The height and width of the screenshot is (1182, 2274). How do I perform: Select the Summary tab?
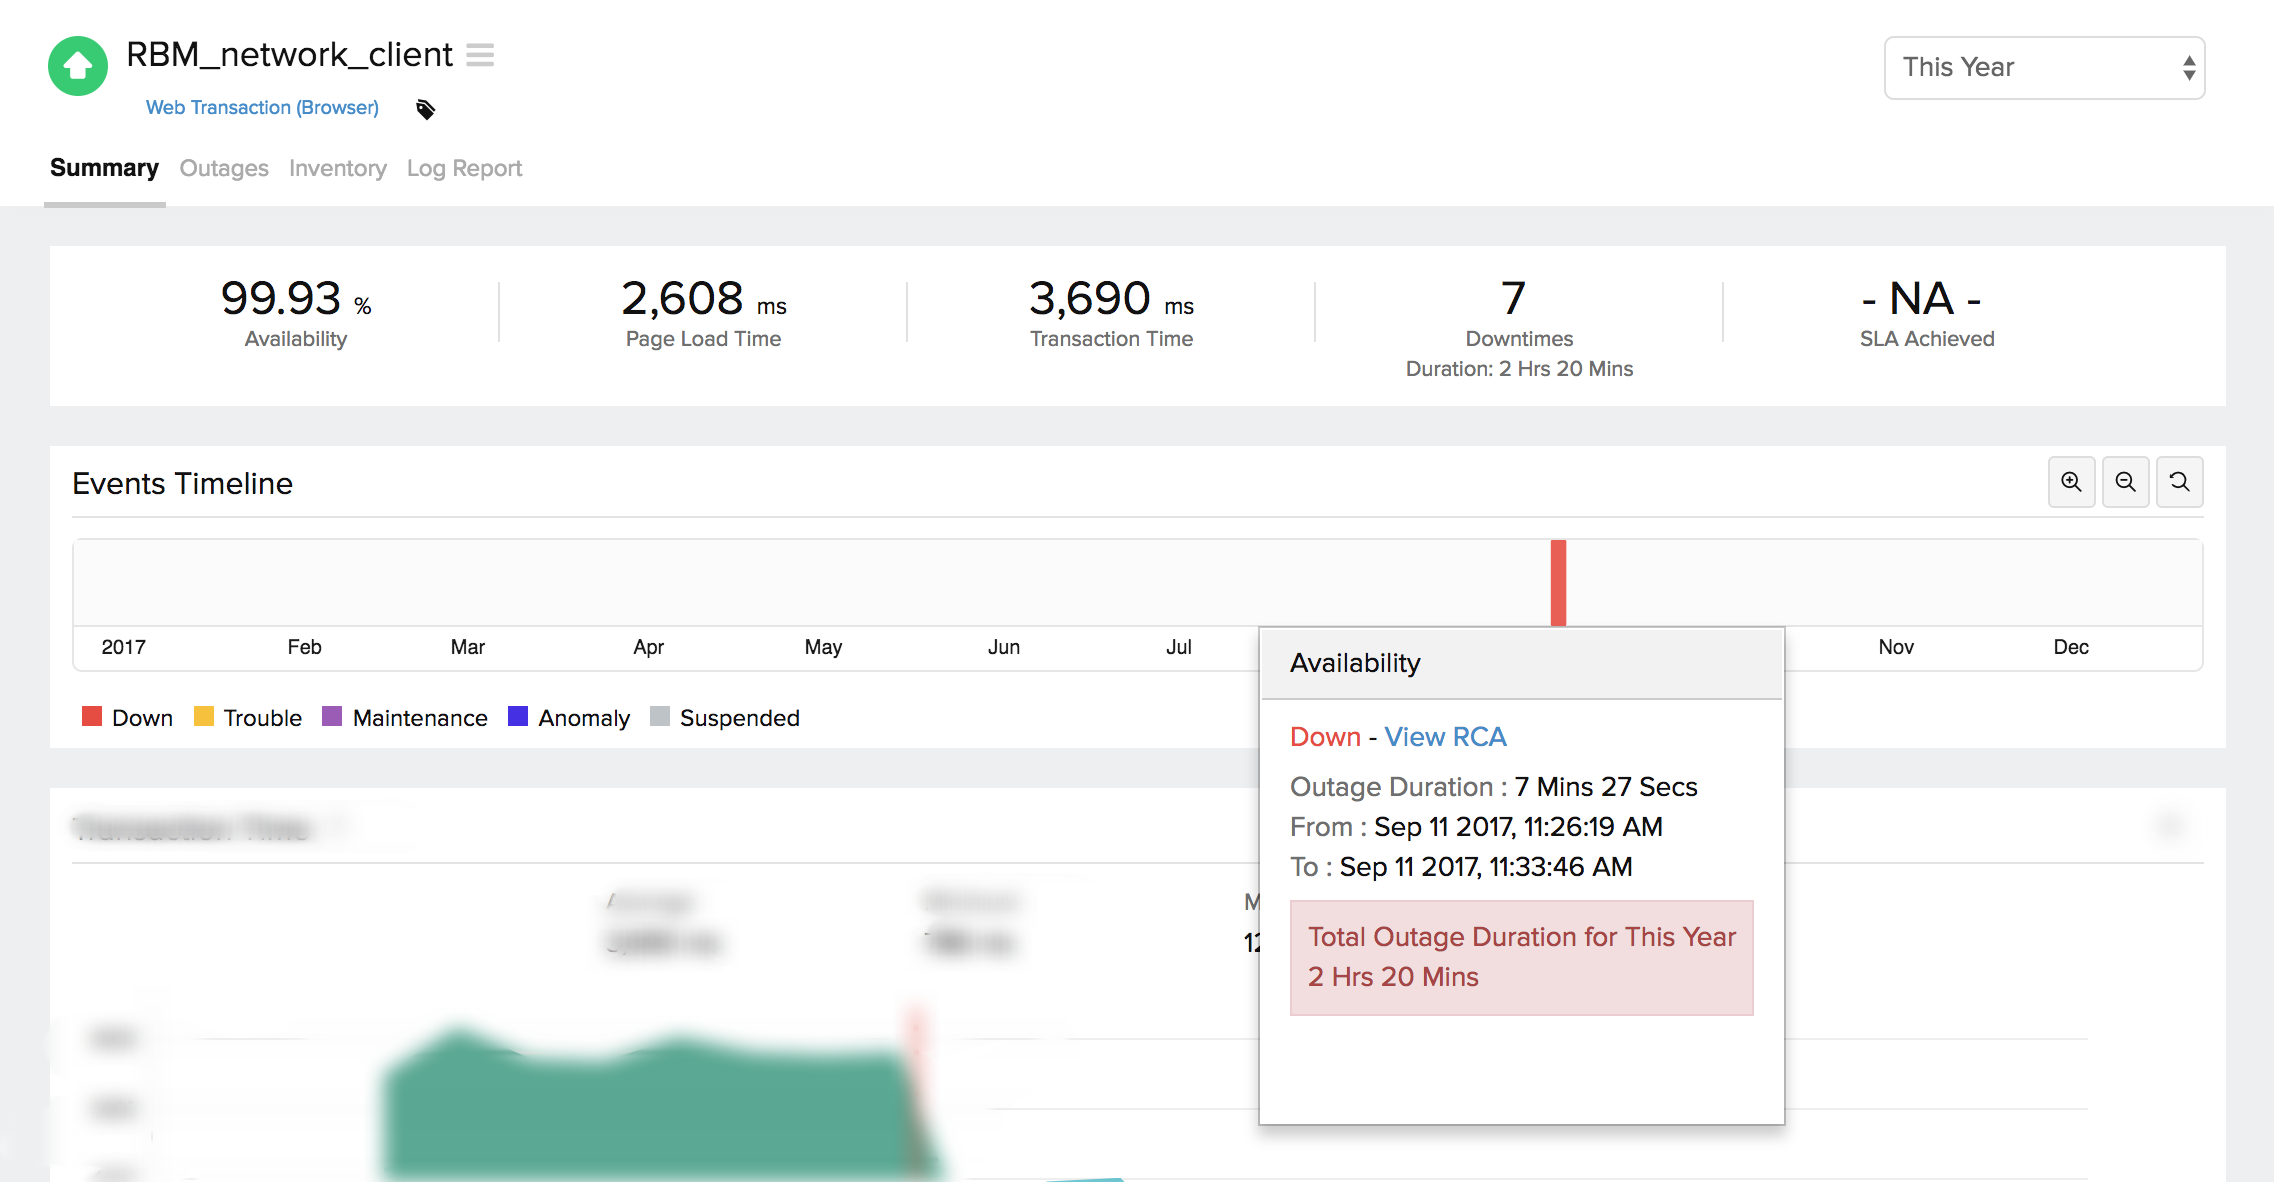pyautogui.click(x=104, y=168)
